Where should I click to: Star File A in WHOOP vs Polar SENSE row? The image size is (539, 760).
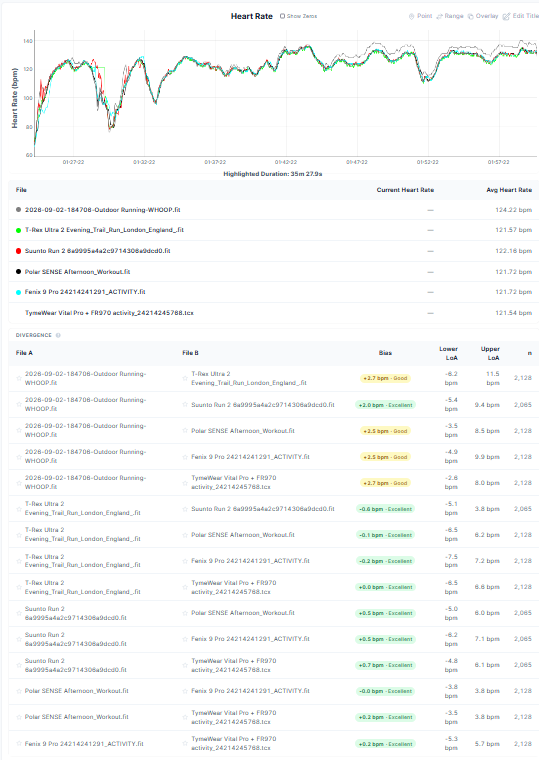tap(19, 430)
